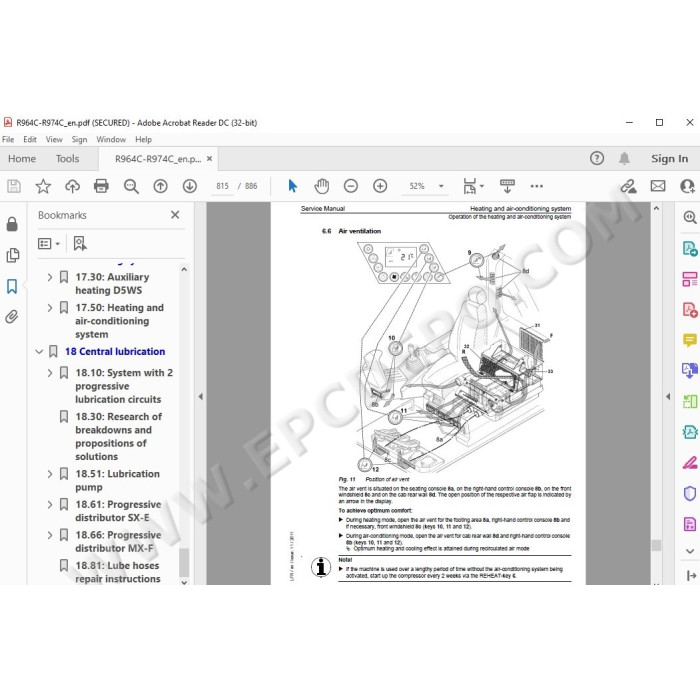
Task: Expand the 17.30 Auxiliary heating bookmark
Action: pyautogui.click(x=50, y=277)
